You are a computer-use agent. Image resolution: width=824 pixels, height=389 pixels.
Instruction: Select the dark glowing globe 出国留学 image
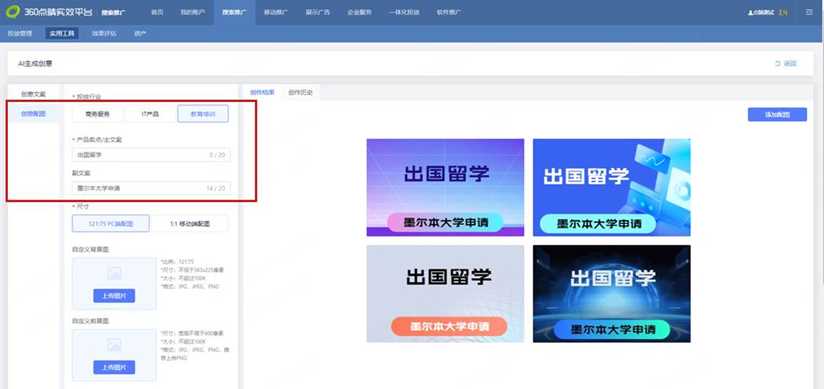pos(612,294)
